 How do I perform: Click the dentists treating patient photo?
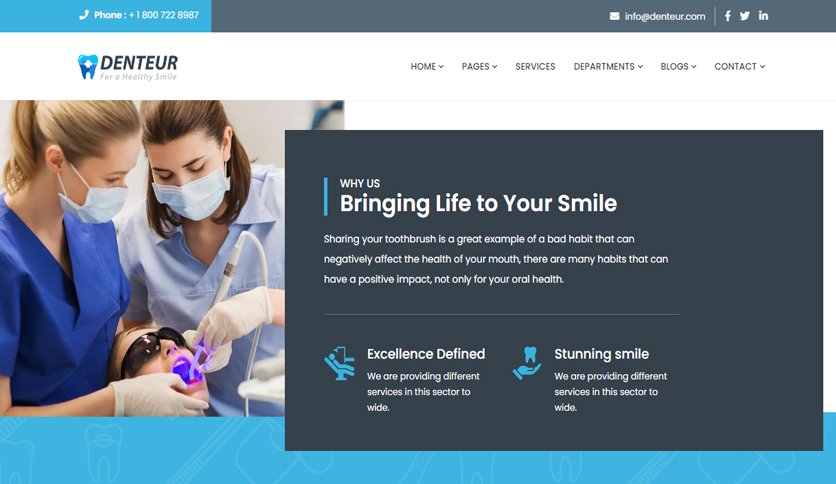tap(142, 258)
